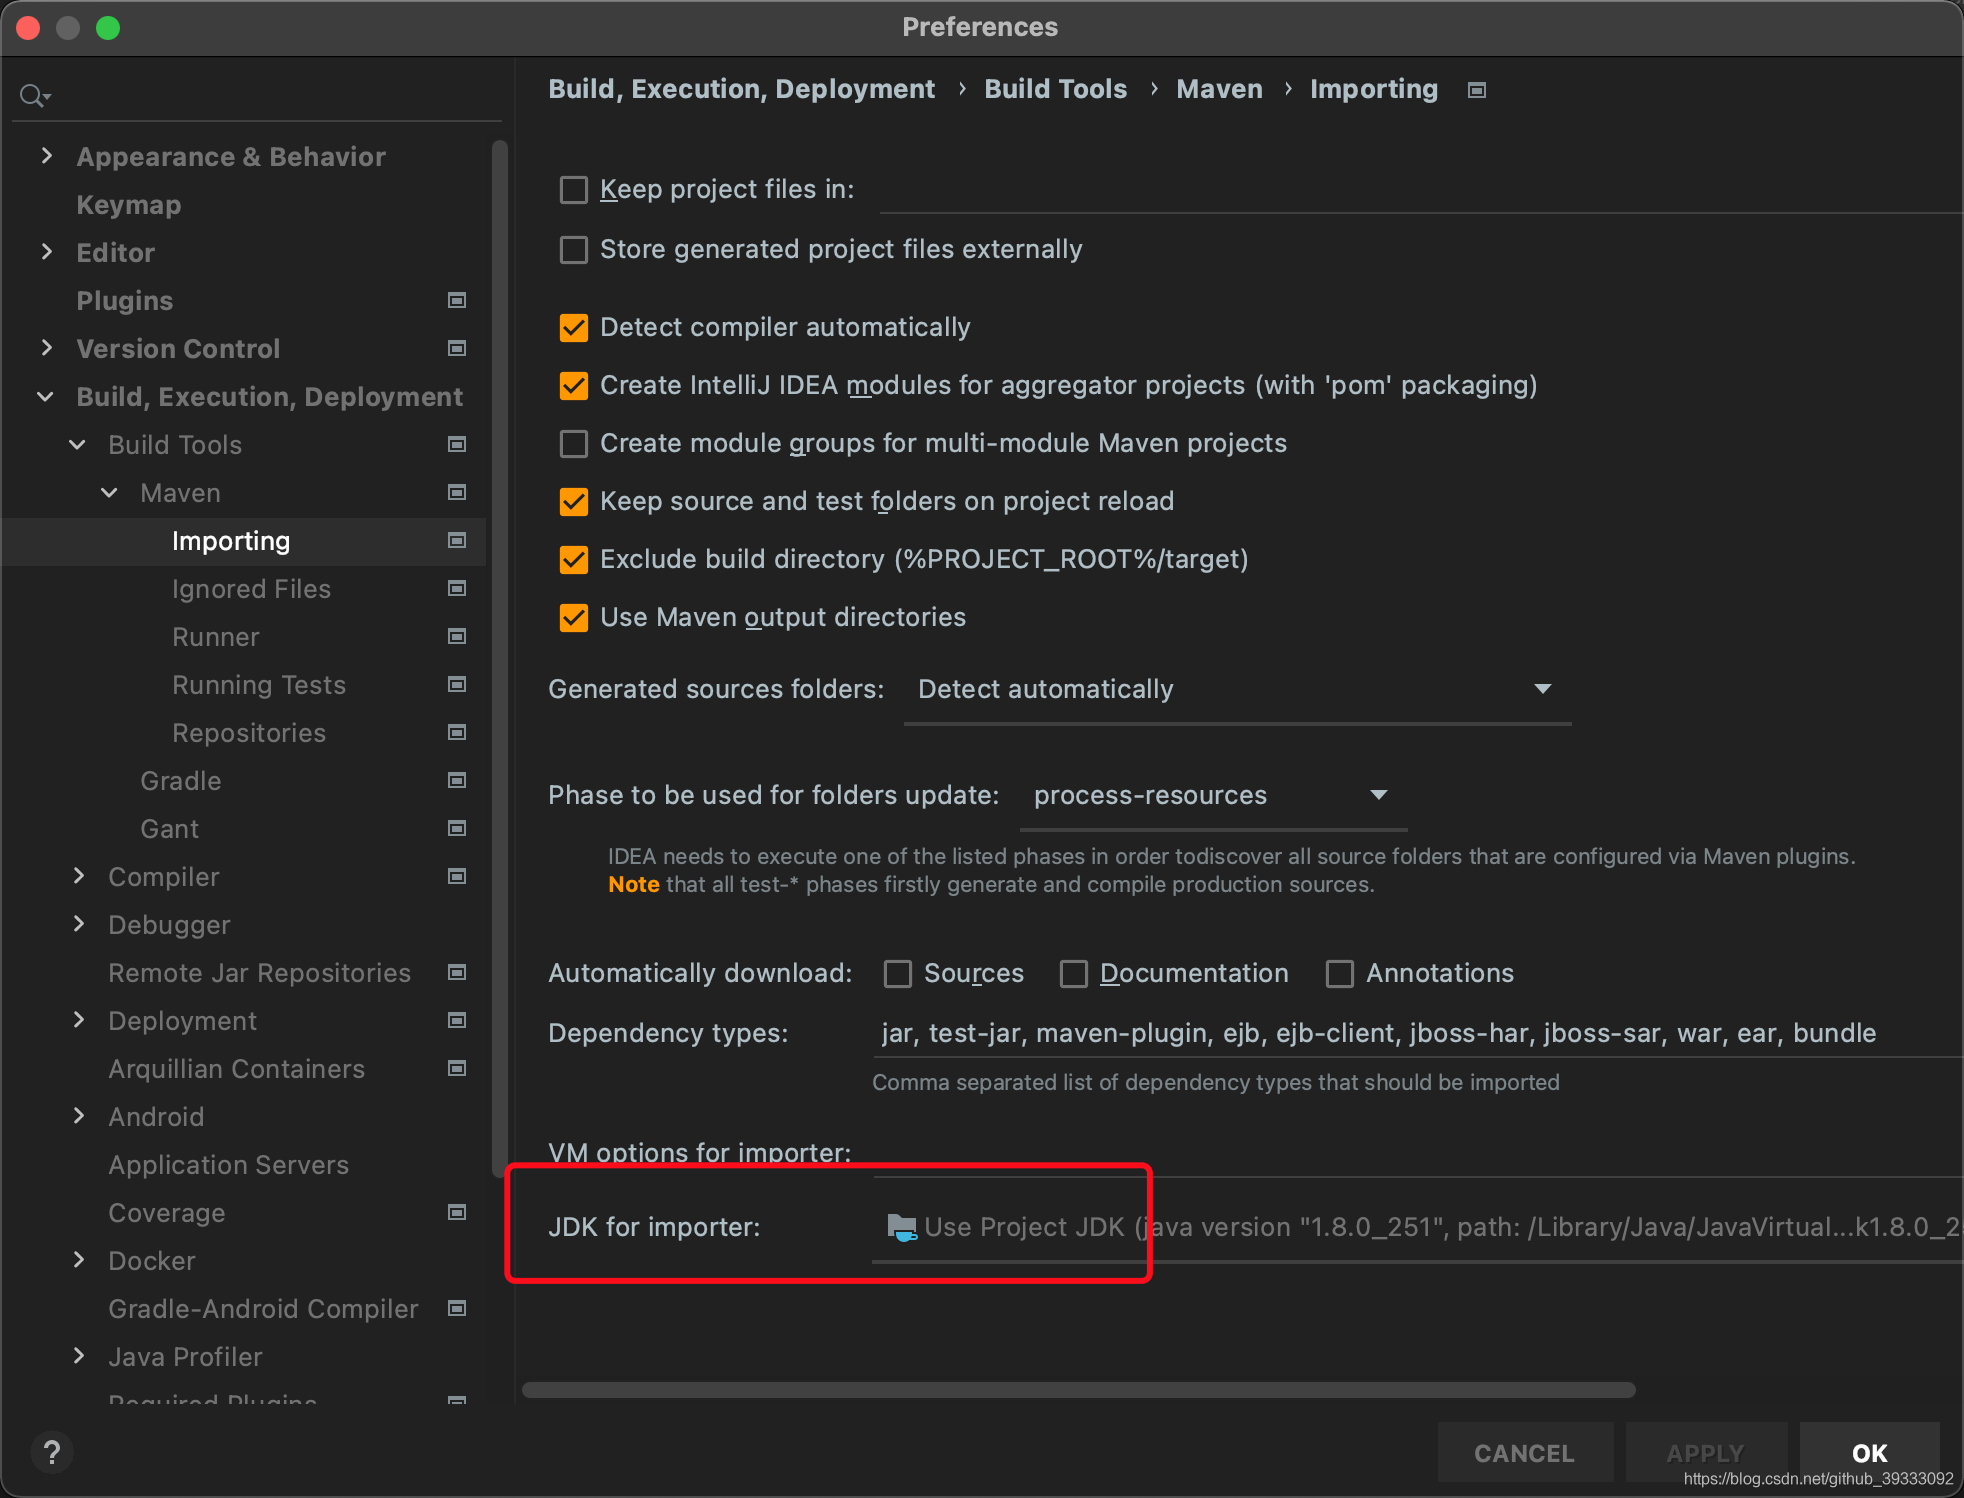Toggle Create IntelliJ IDEA modules for aggregator projects
The height and width of the screenshot is (1498, 1964).
click(574, 386)
